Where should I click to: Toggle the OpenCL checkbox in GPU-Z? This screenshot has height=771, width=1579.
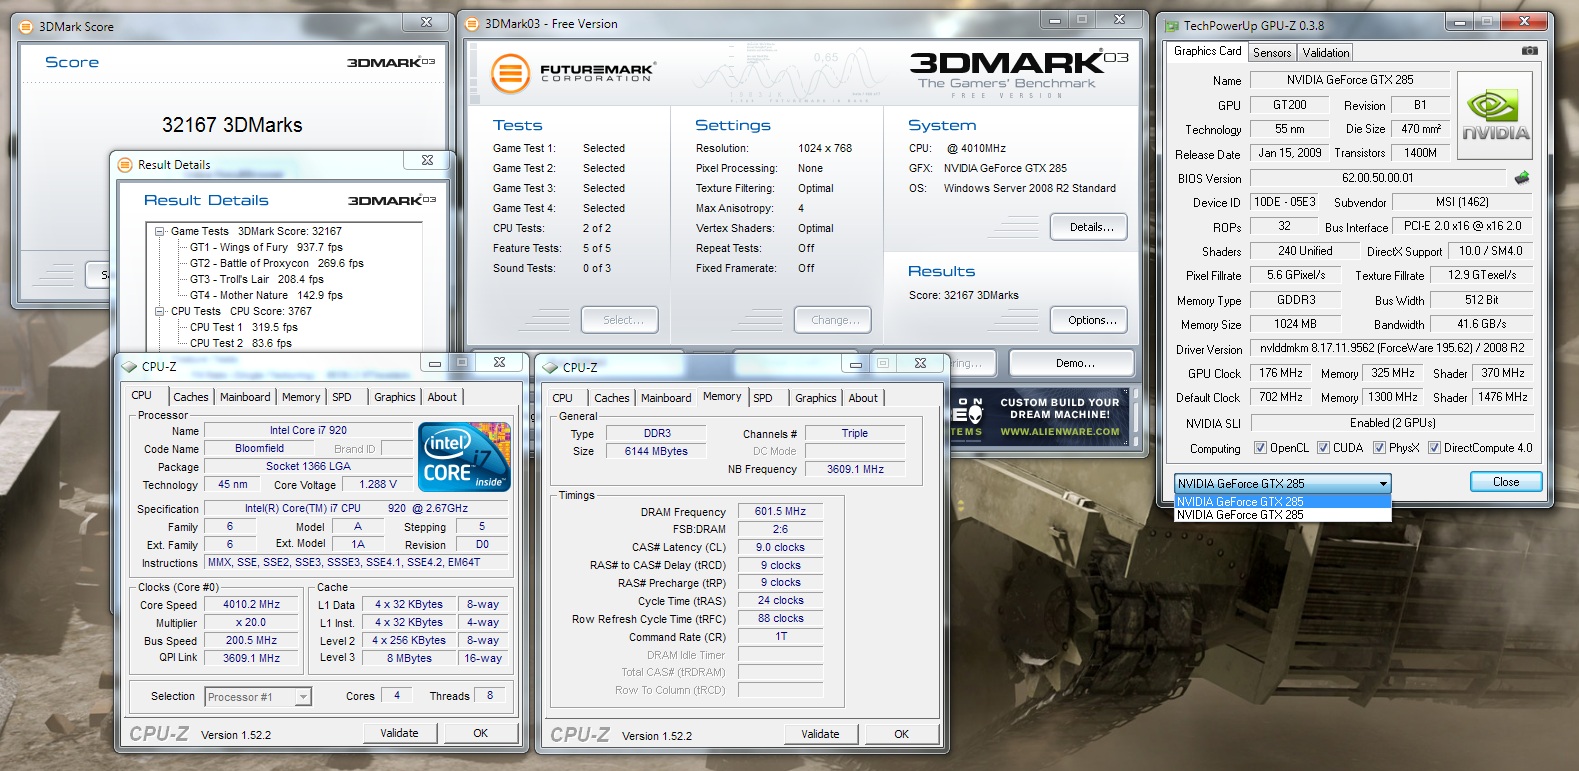(x=1260, y=448)
